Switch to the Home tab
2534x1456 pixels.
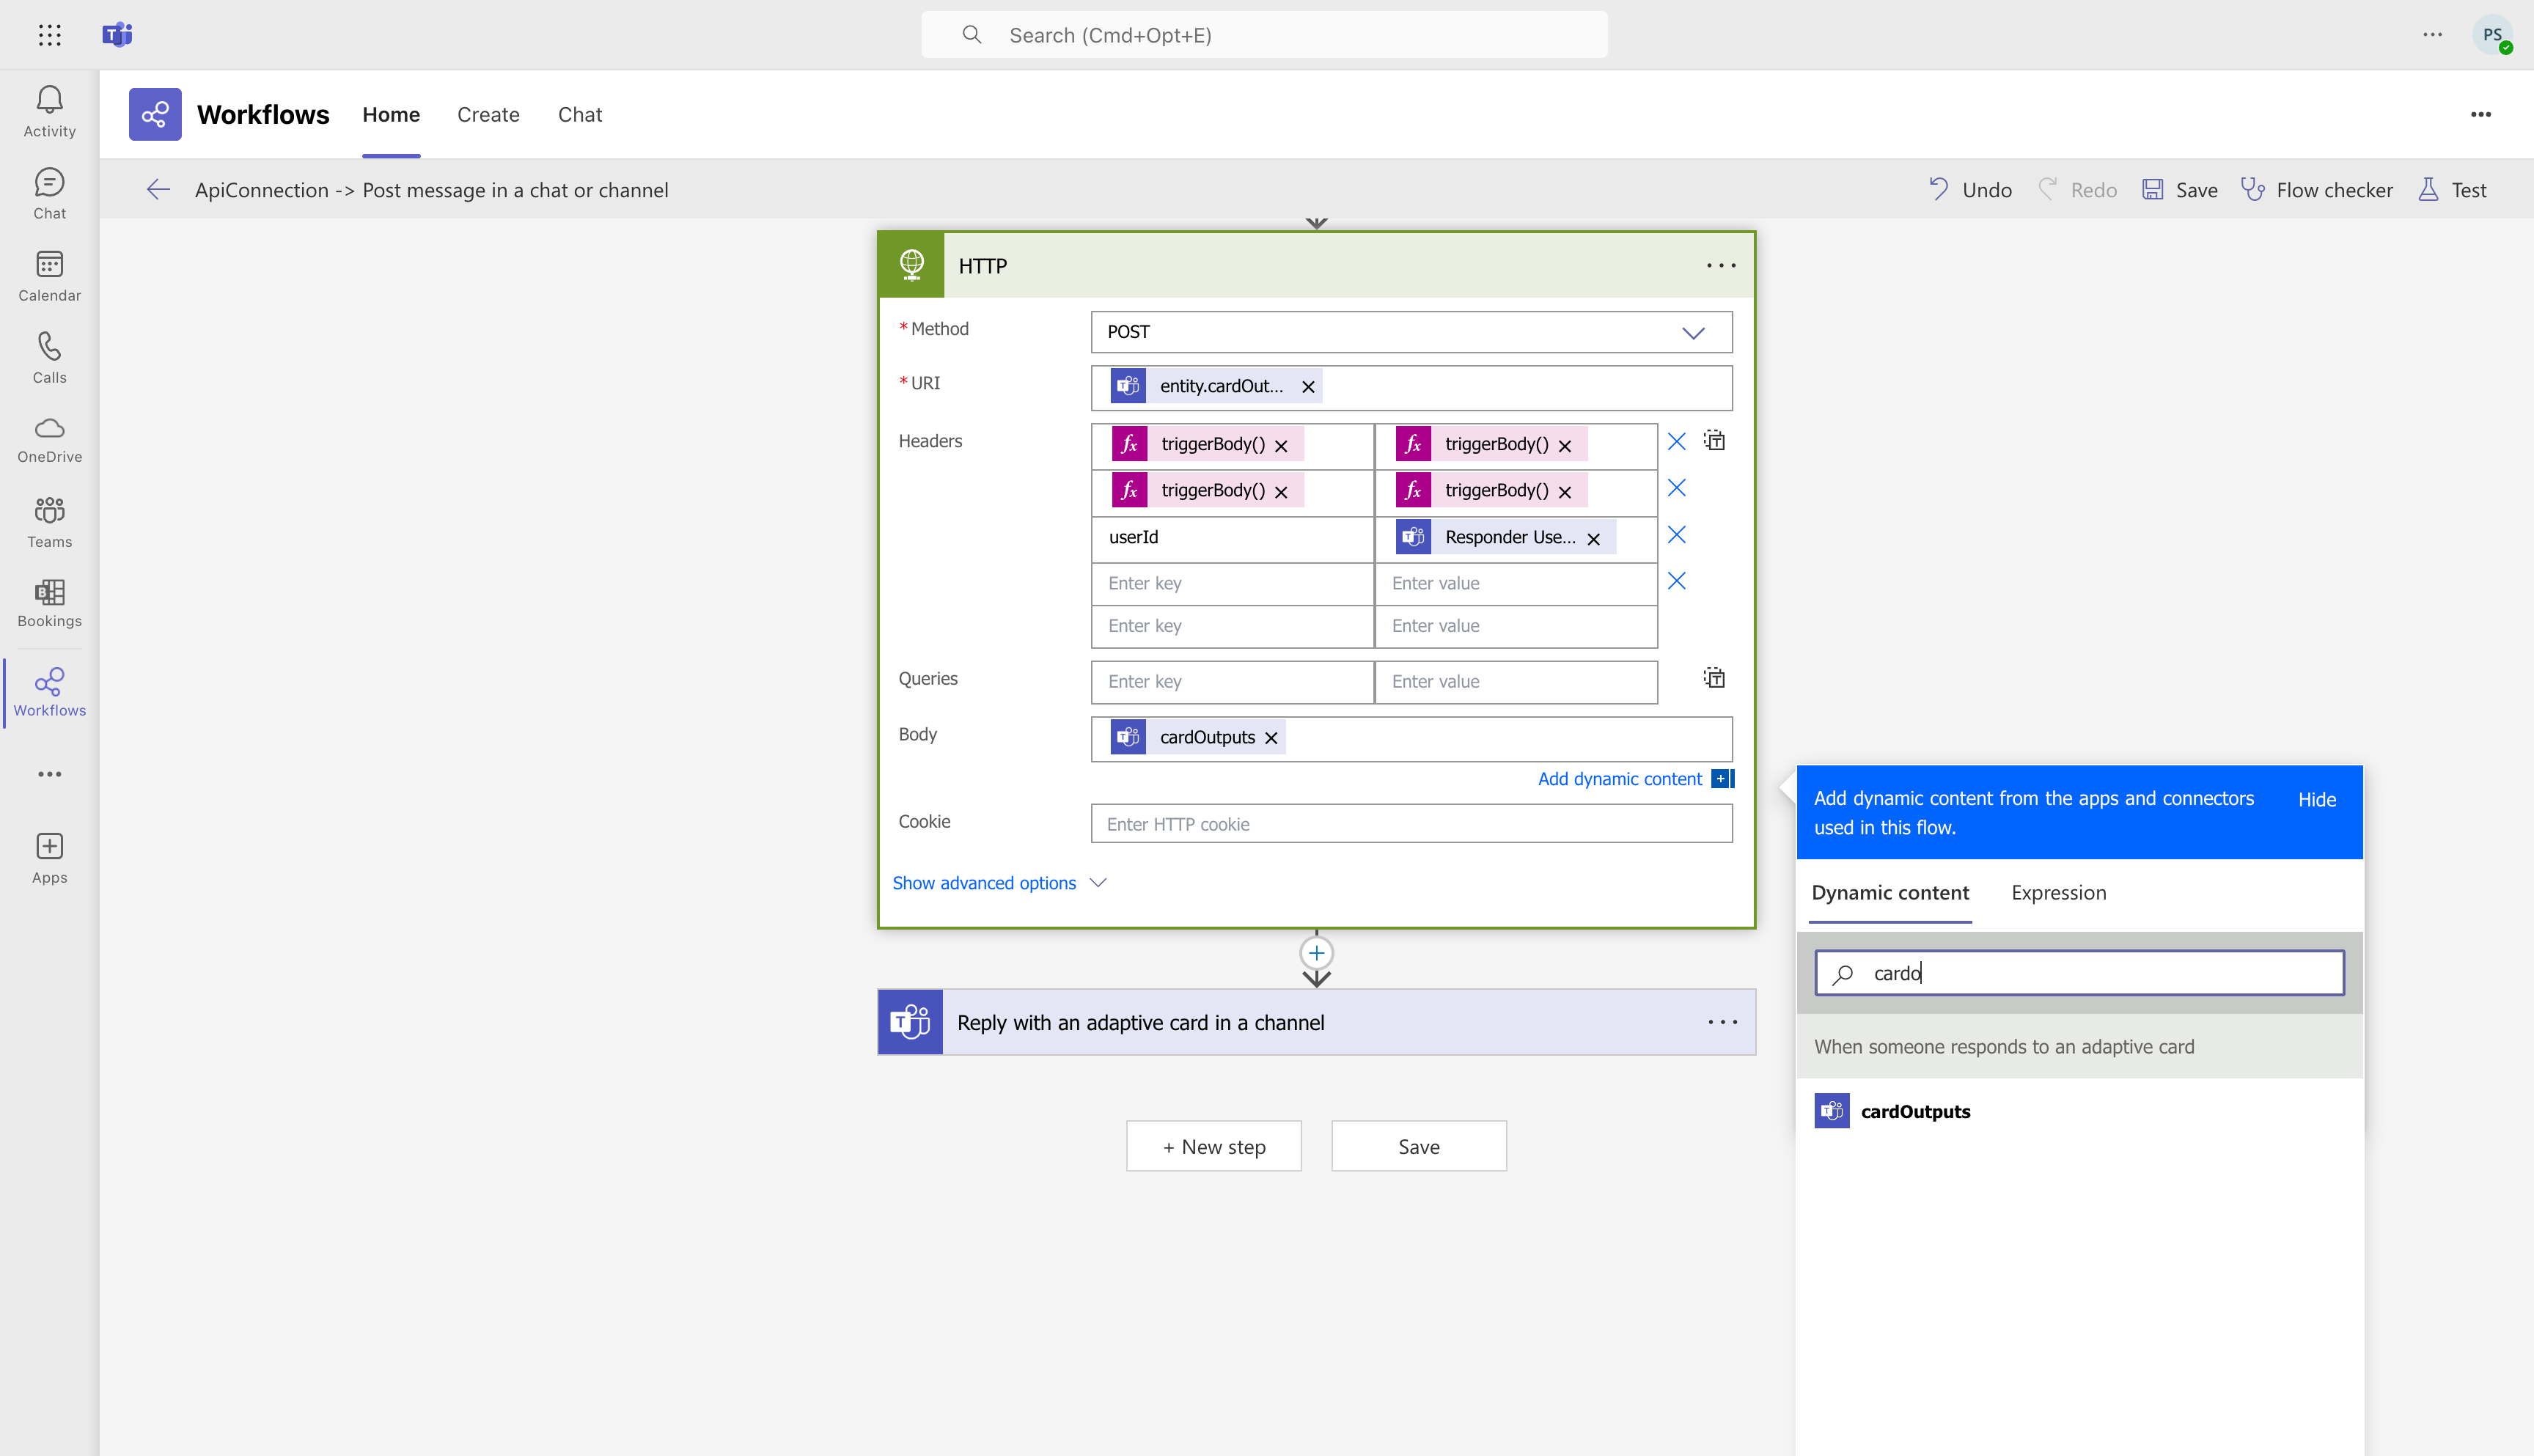pyautogui.click(x=391, y=114)
